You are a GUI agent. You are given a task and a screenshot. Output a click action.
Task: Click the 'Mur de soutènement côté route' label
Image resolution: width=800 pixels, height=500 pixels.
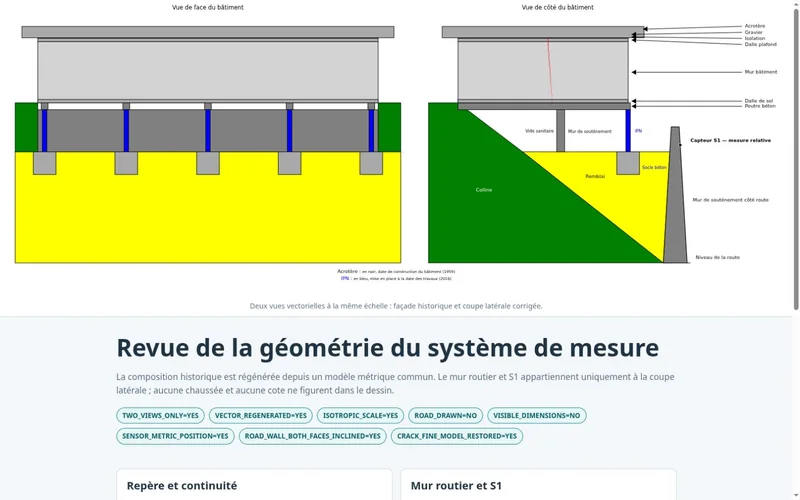click(x=730, y=200)
